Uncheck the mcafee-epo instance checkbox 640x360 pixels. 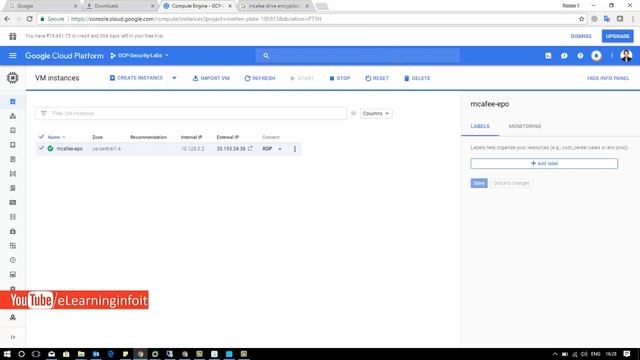[41, 149]
